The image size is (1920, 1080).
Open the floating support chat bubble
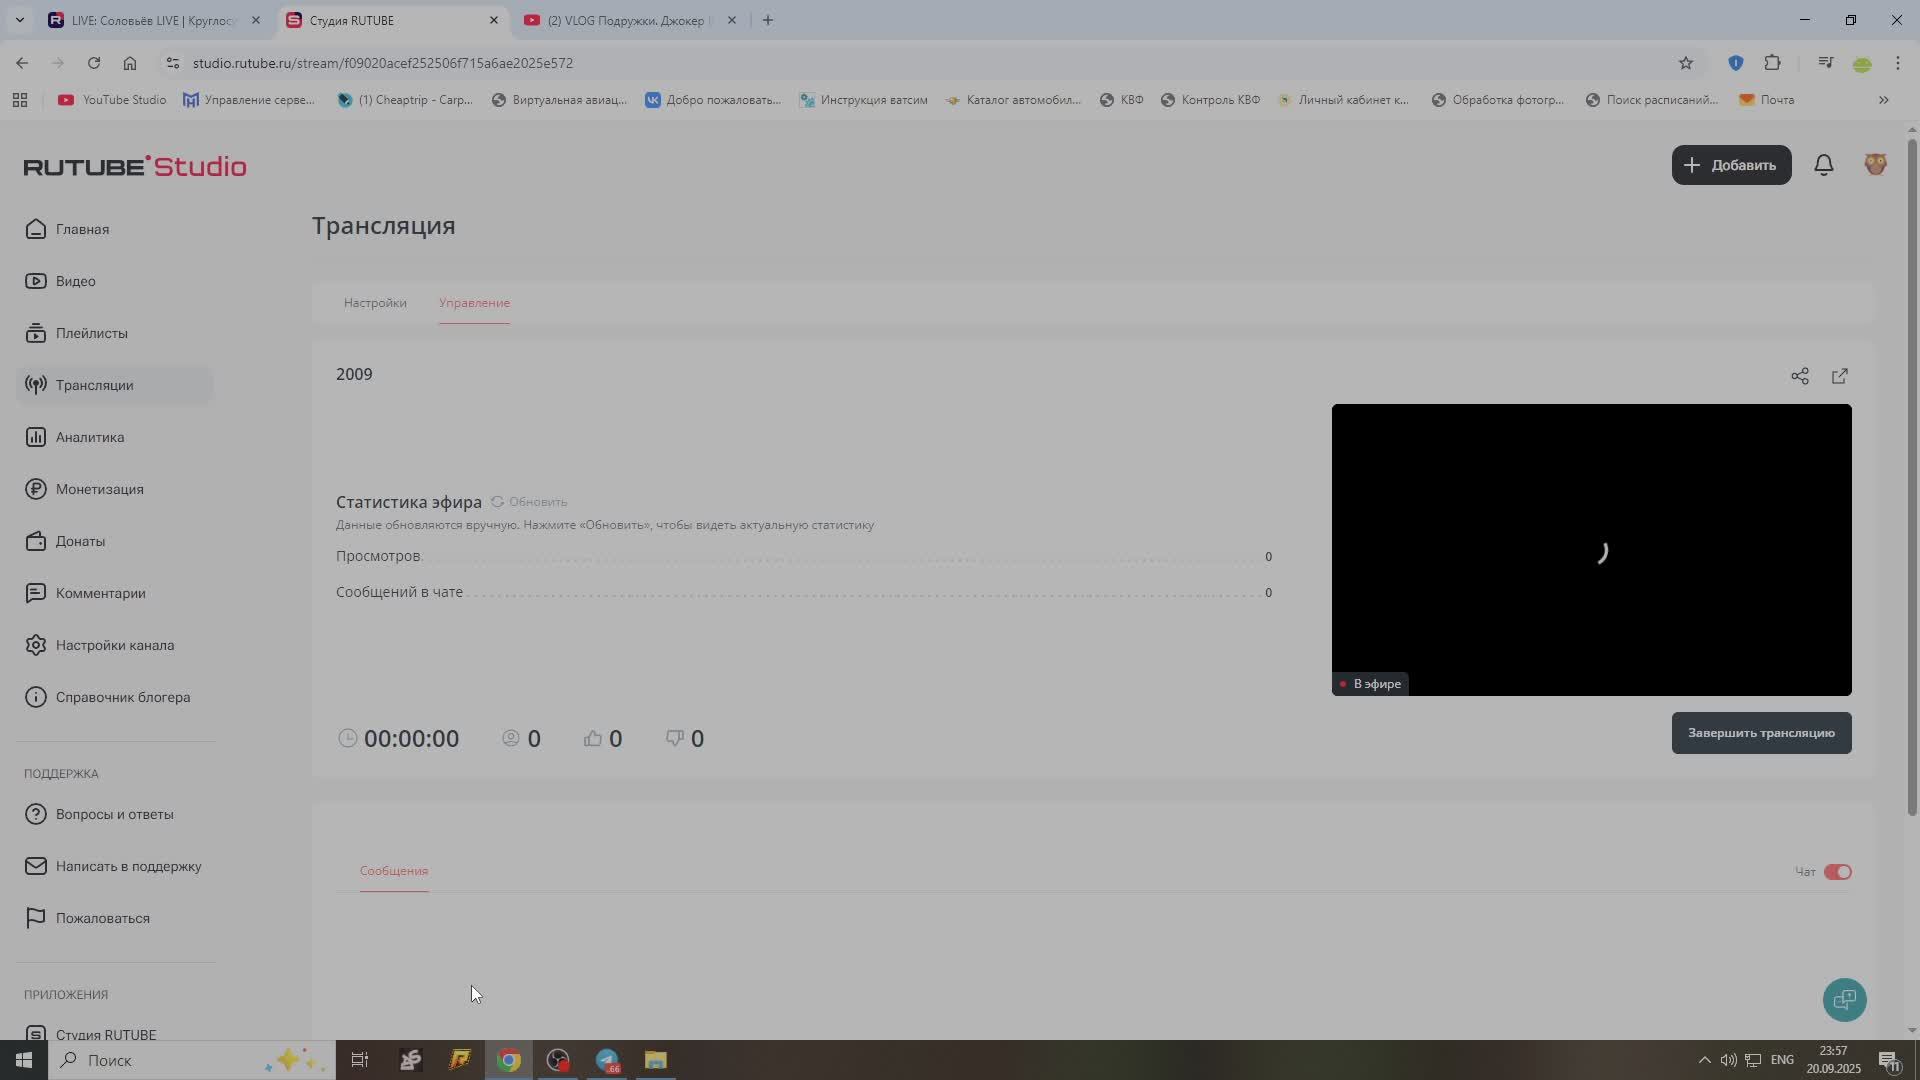(x=1844, y=999)
